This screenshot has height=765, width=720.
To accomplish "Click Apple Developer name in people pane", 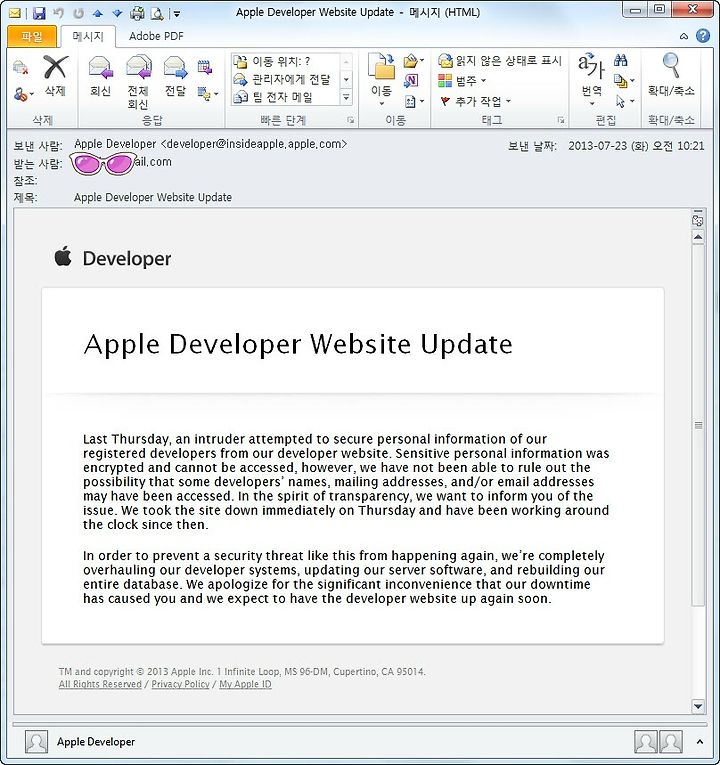I will tap(96, 742).
